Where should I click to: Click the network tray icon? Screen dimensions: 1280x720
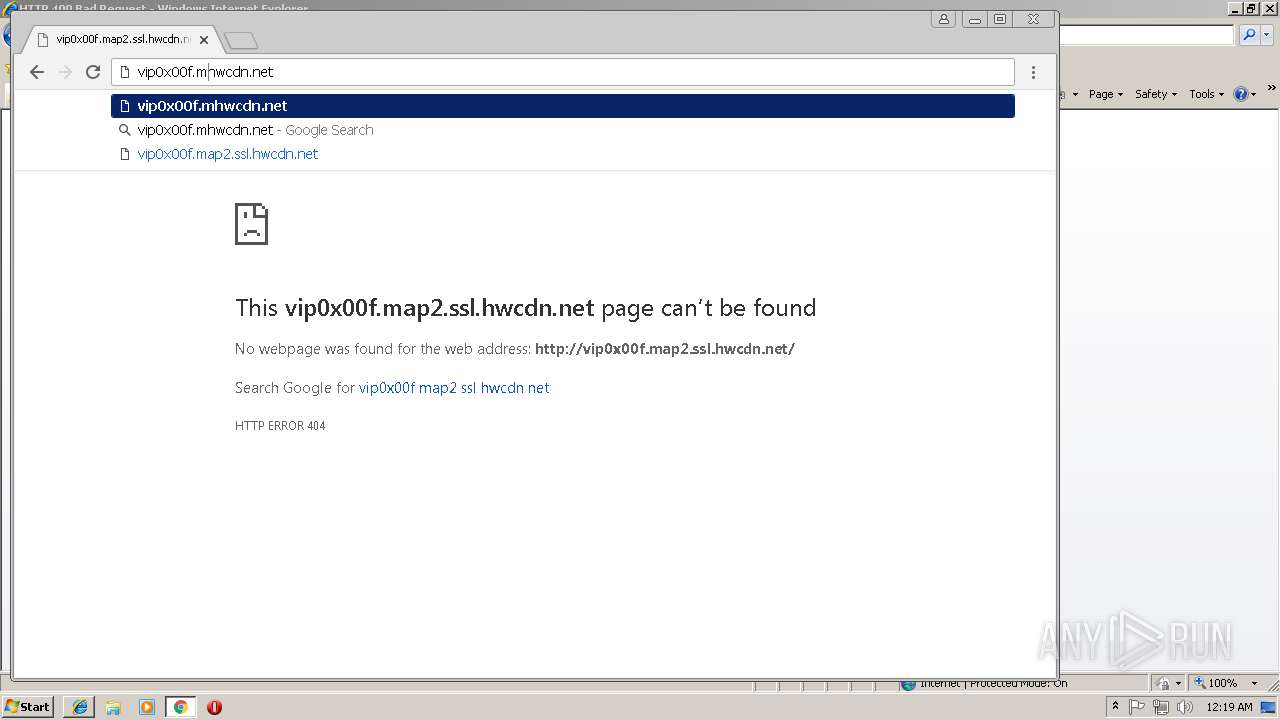1161,707
